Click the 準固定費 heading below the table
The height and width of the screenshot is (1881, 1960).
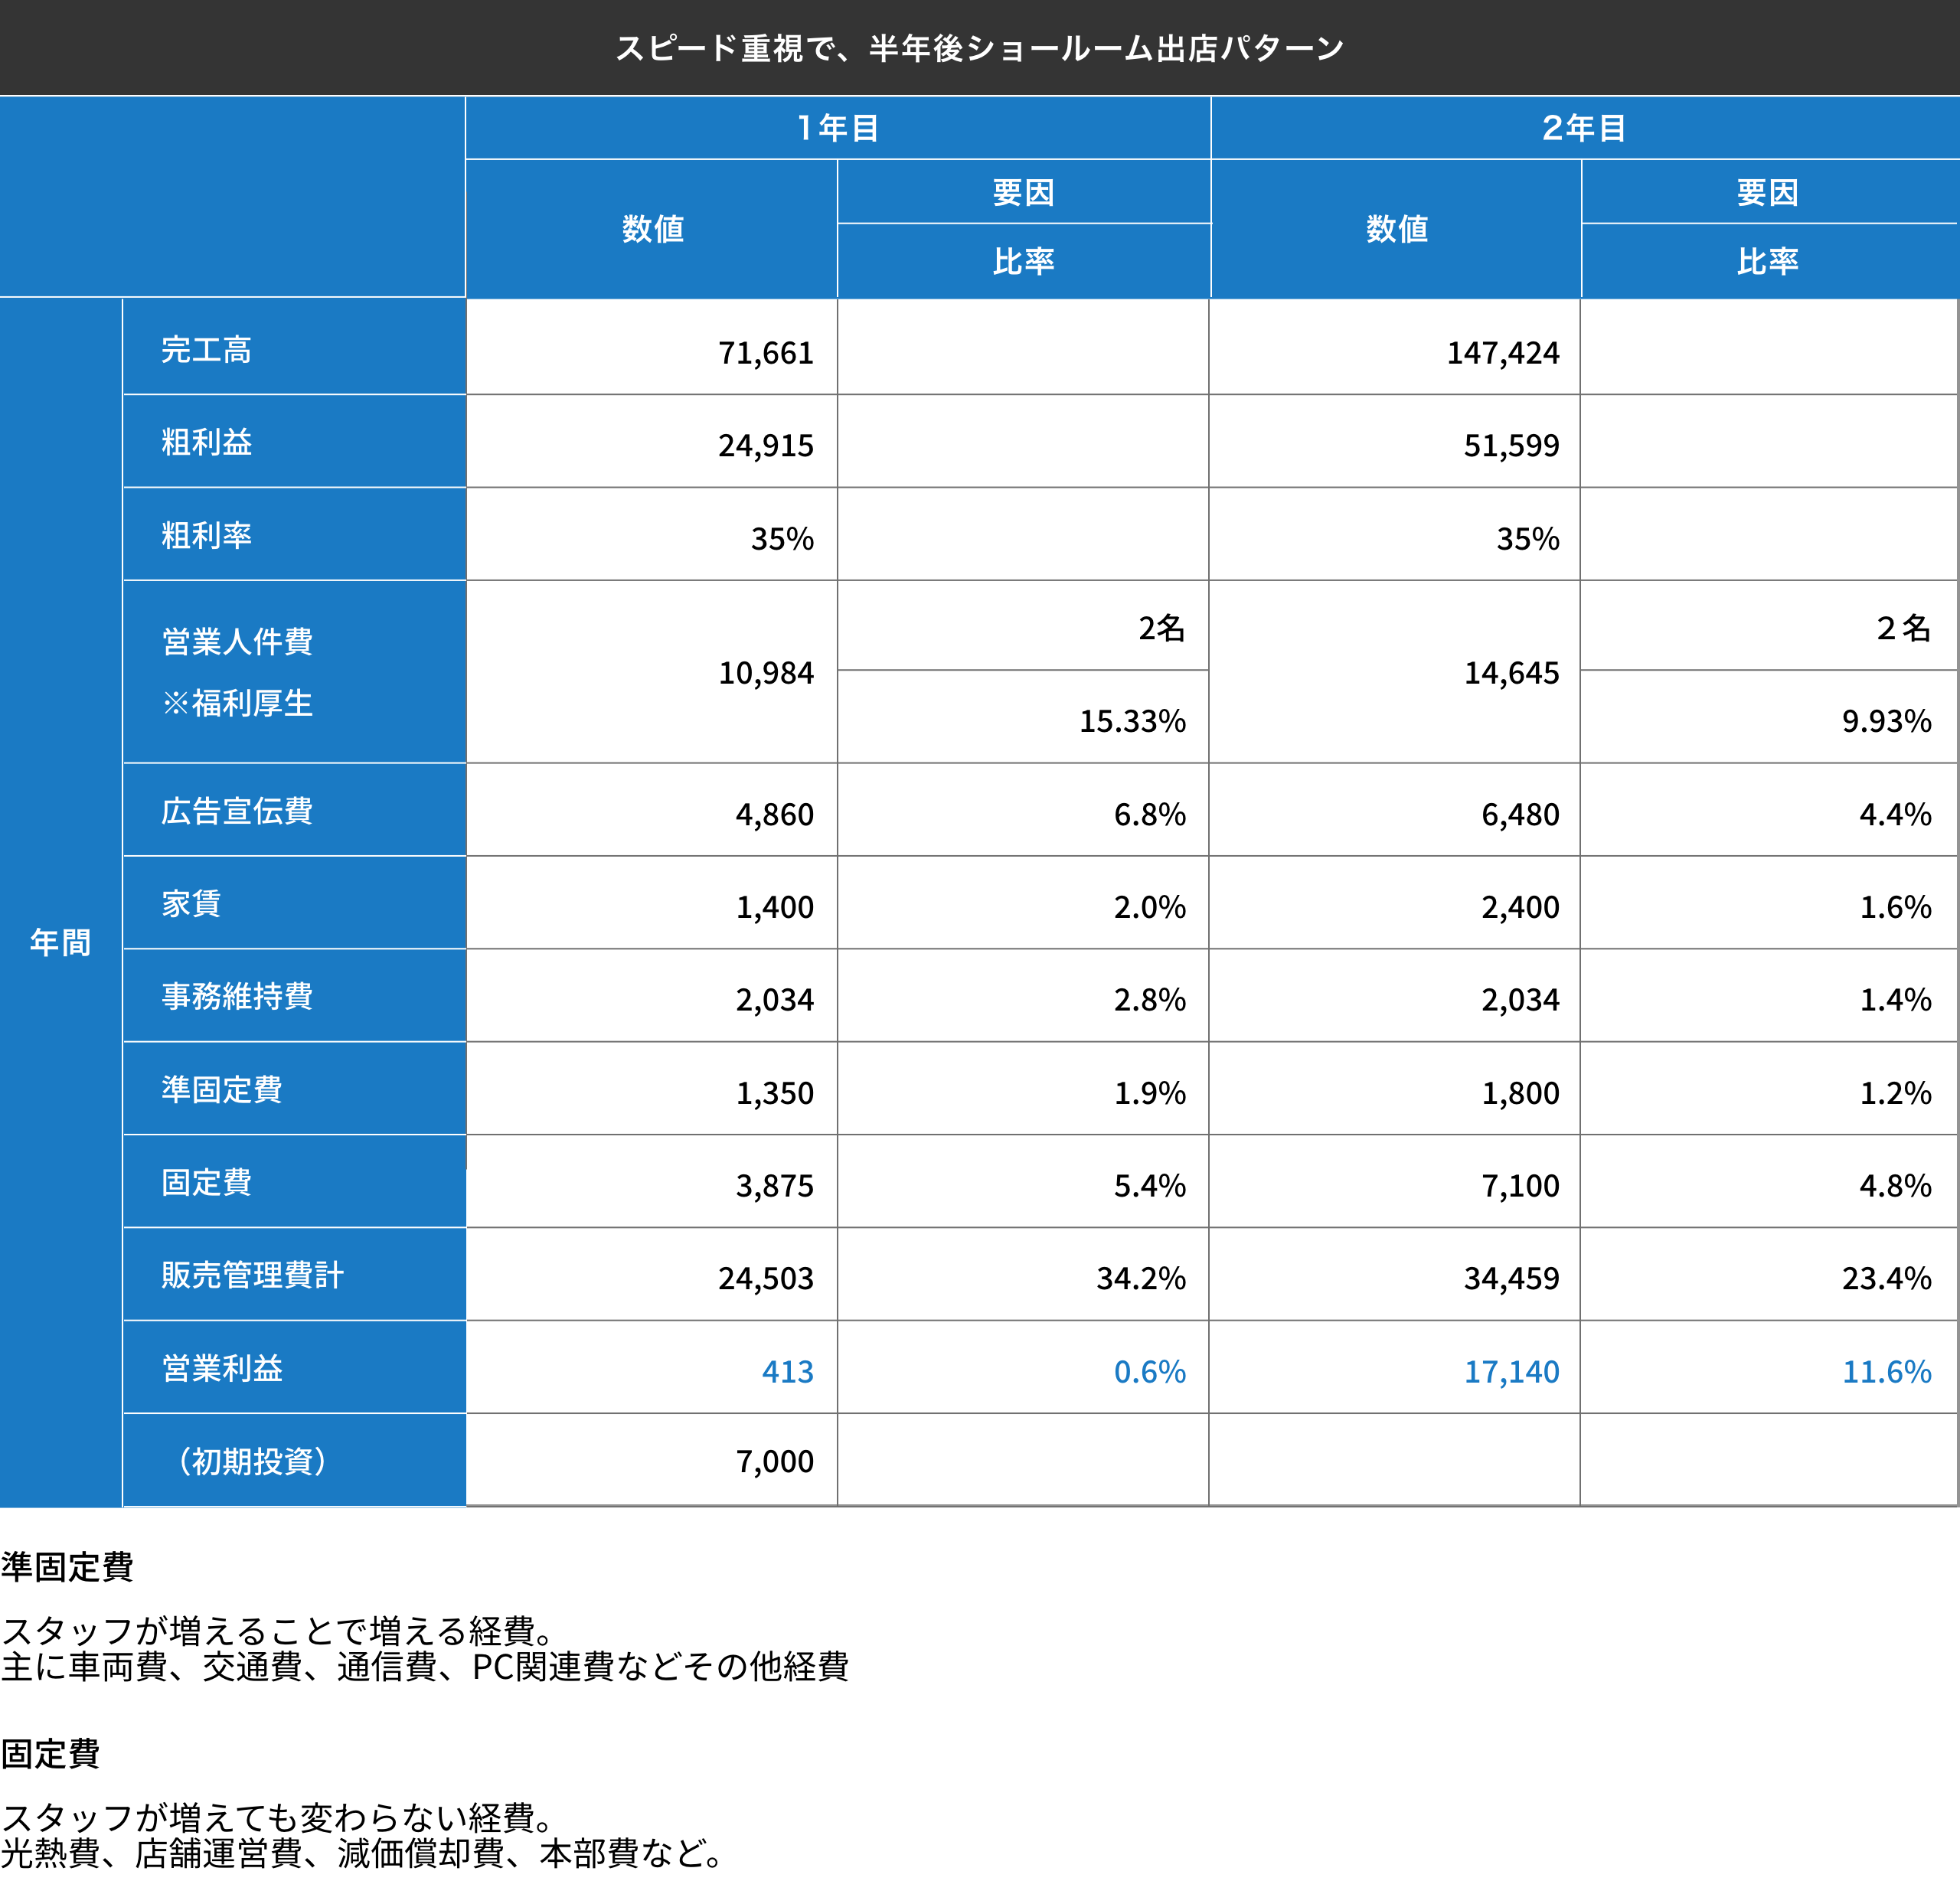[67, 1567]
